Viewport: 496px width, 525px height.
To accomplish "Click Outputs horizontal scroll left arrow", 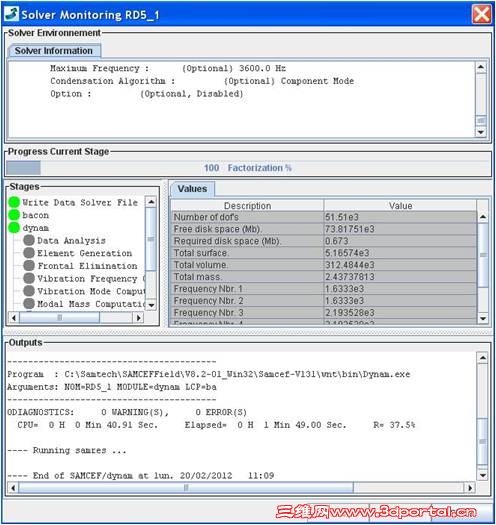I will [13, 488].
